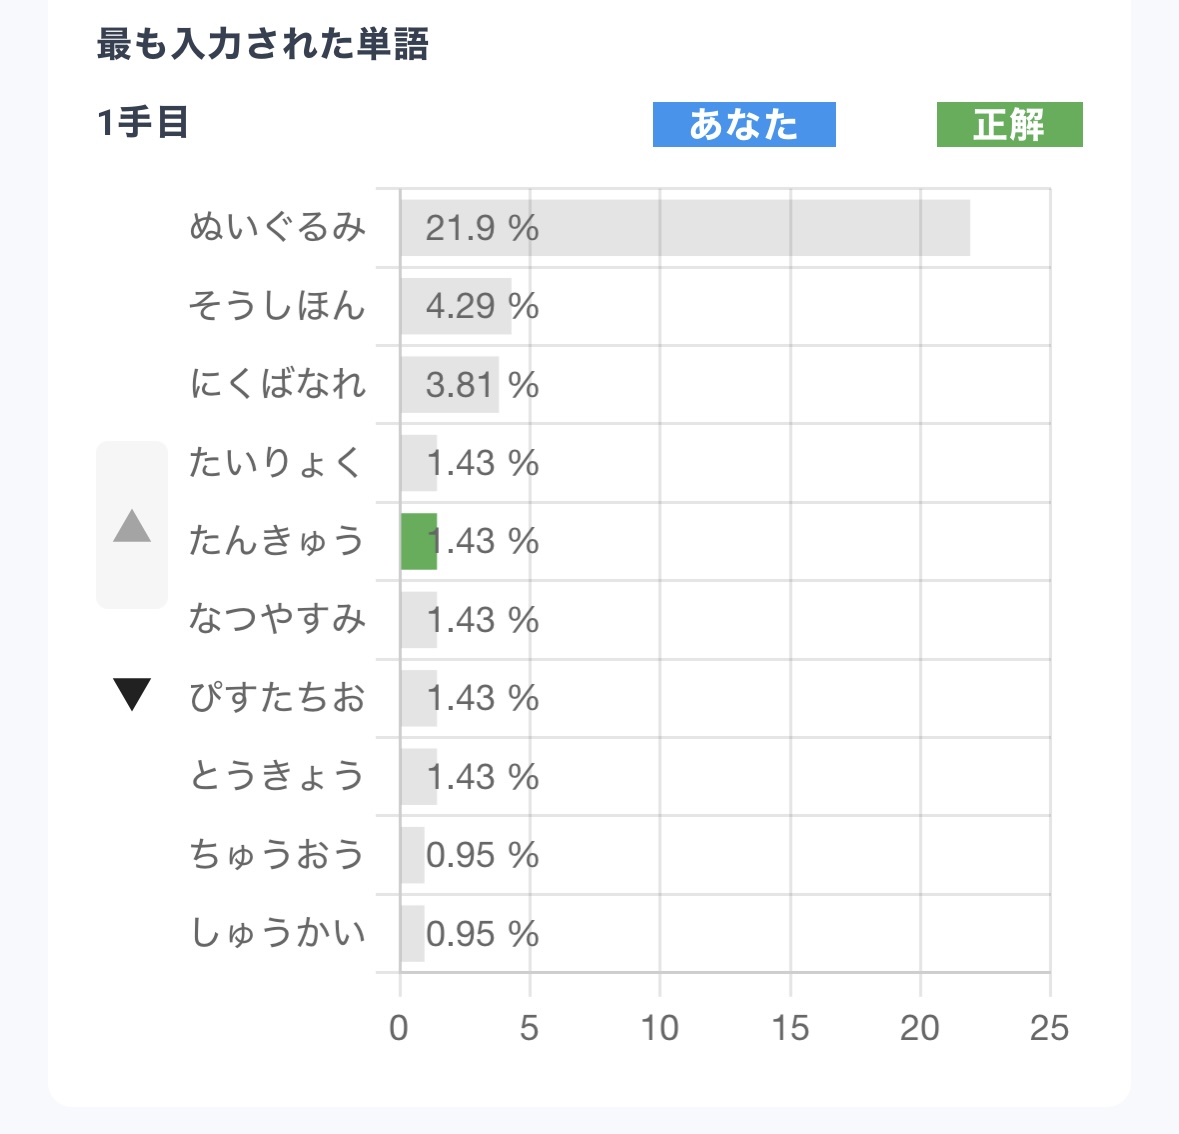
Task: Click the x-axis label 25
Action: point(1049,1028)
